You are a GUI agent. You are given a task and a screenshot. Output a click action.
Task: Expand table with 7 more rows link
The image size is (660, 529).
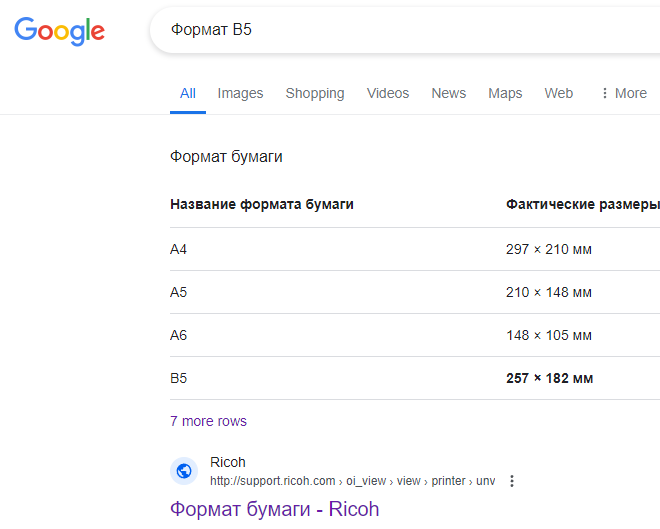tap(208, 421)
